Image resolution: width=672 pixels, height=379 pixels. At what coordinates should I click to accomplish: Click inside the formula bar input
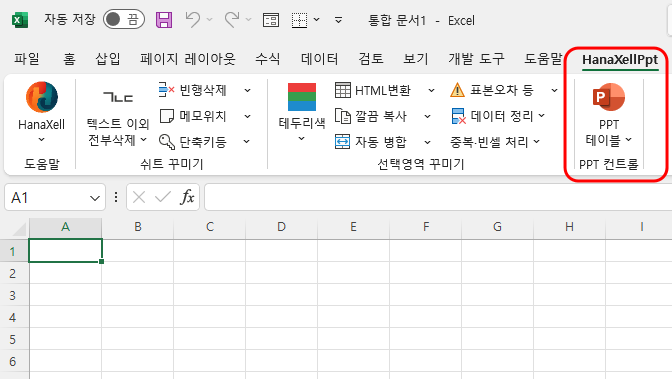(438, 197)
